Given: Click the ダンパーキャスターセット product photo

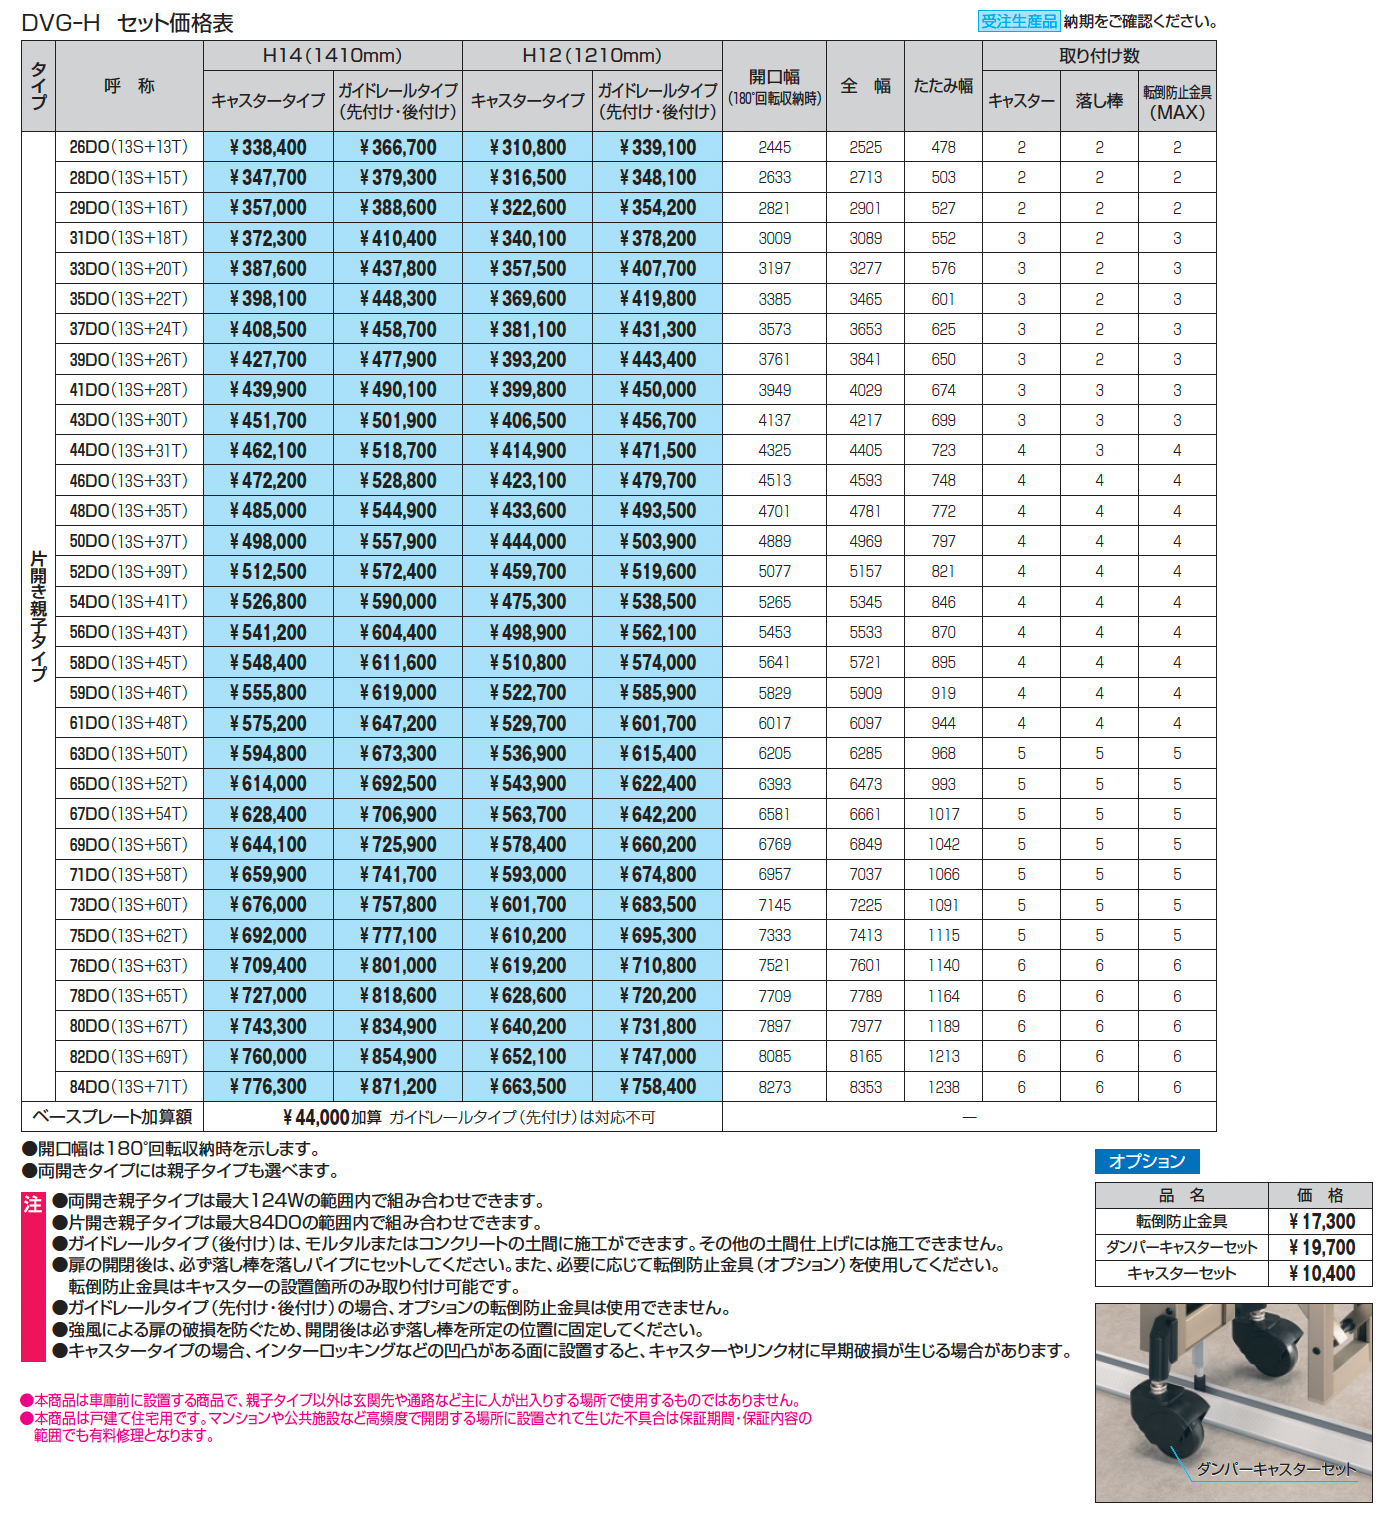Looking at the screenshot, I should coord(1233,1402).
